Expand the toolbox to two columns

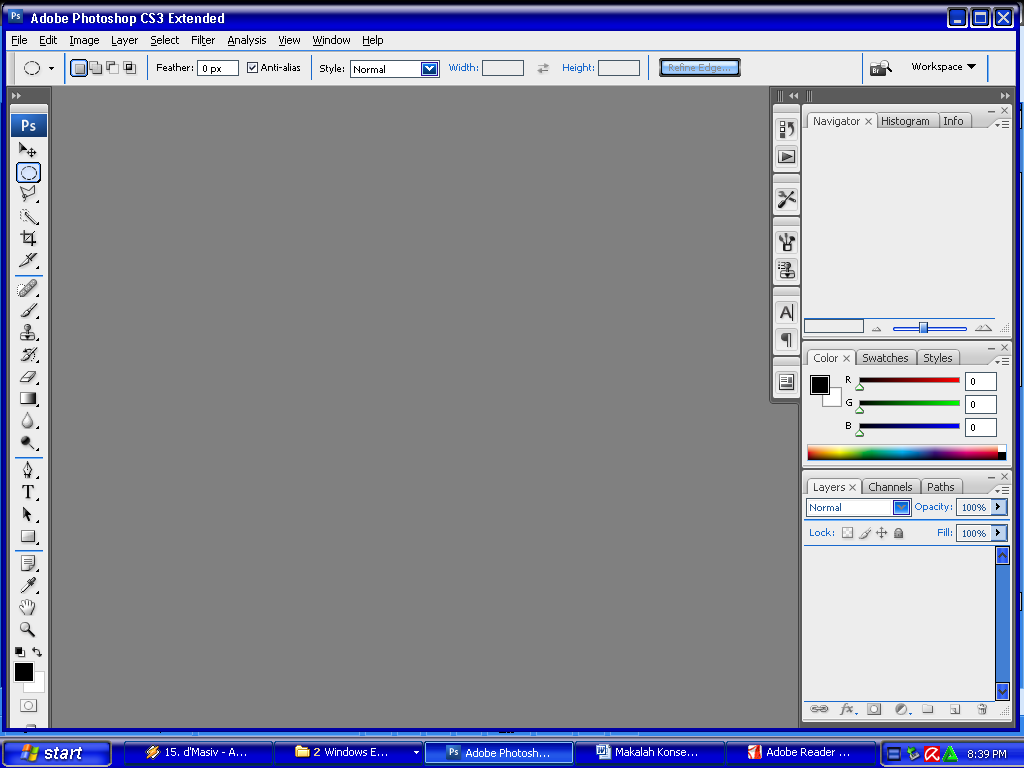[x=16, y=95]
